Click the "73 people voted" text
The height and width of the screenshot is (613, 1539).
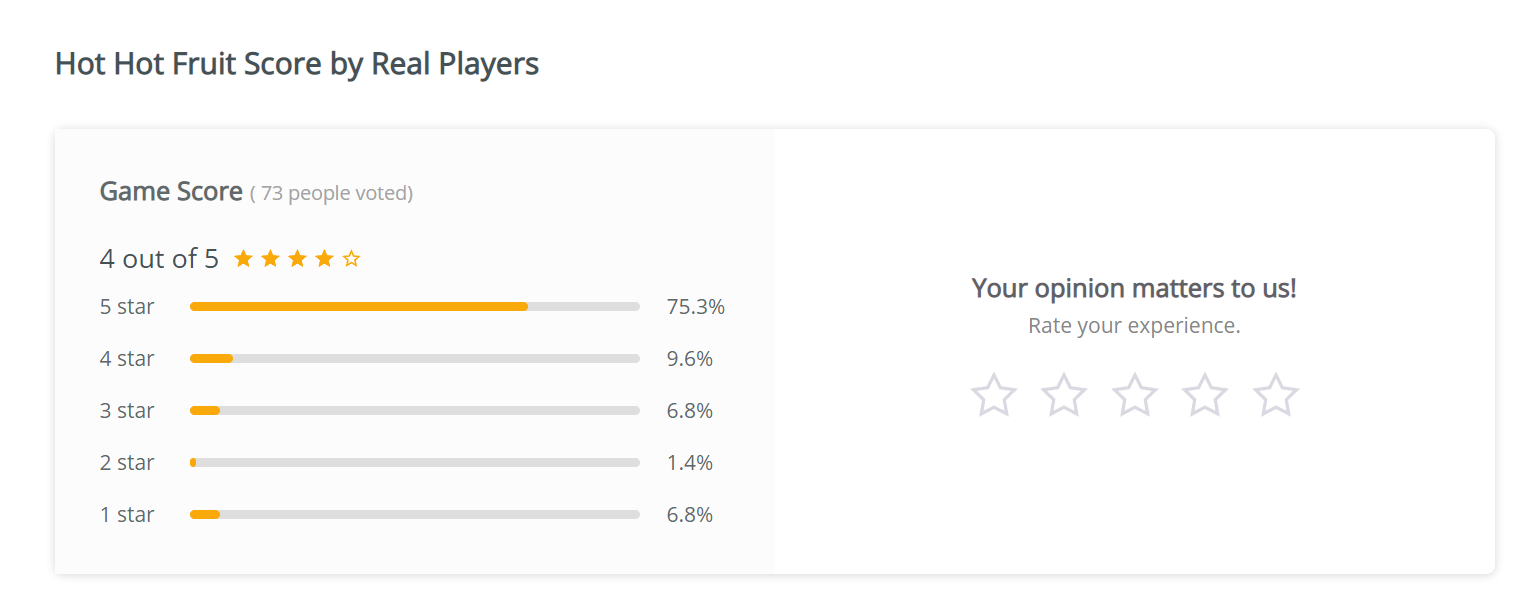tap(331, 193)
